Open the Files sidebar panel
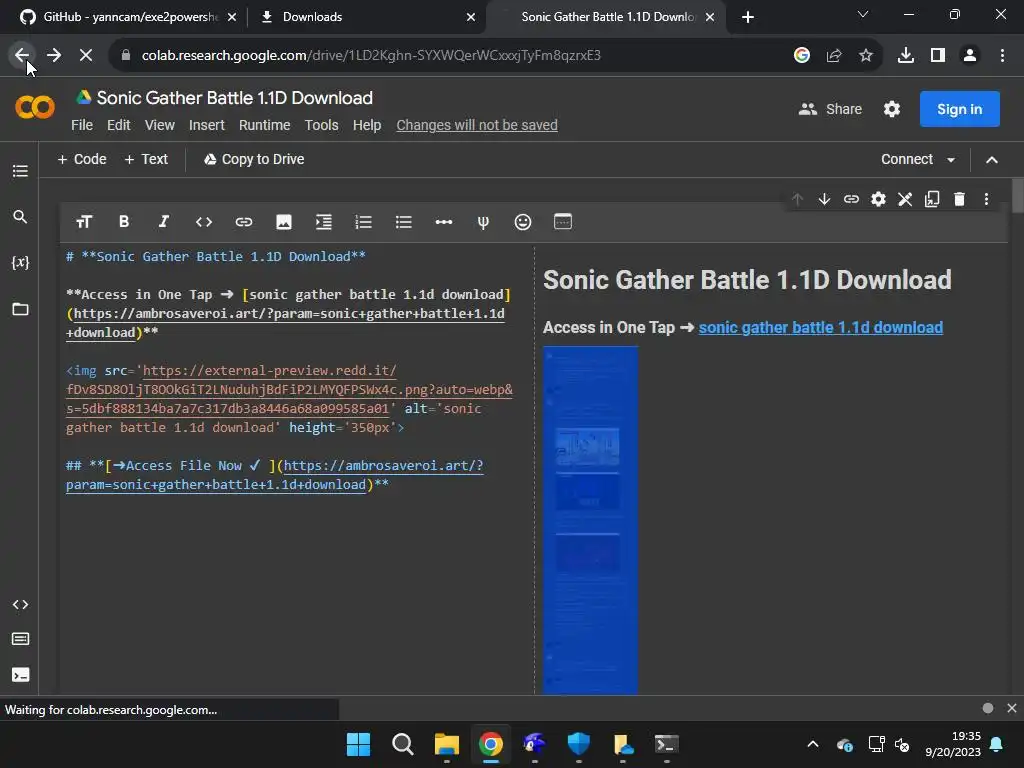Screen dimensions: 1024x768 pos(20,309)
